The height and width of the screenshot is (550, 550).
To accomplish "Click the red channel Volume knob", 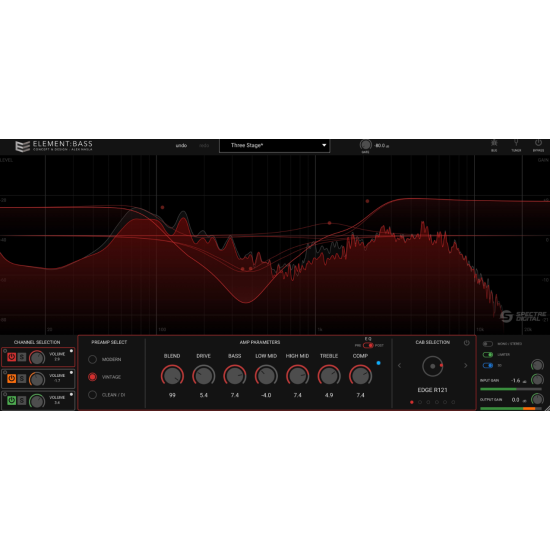I will pyautogui.click(x=37, y=358).
